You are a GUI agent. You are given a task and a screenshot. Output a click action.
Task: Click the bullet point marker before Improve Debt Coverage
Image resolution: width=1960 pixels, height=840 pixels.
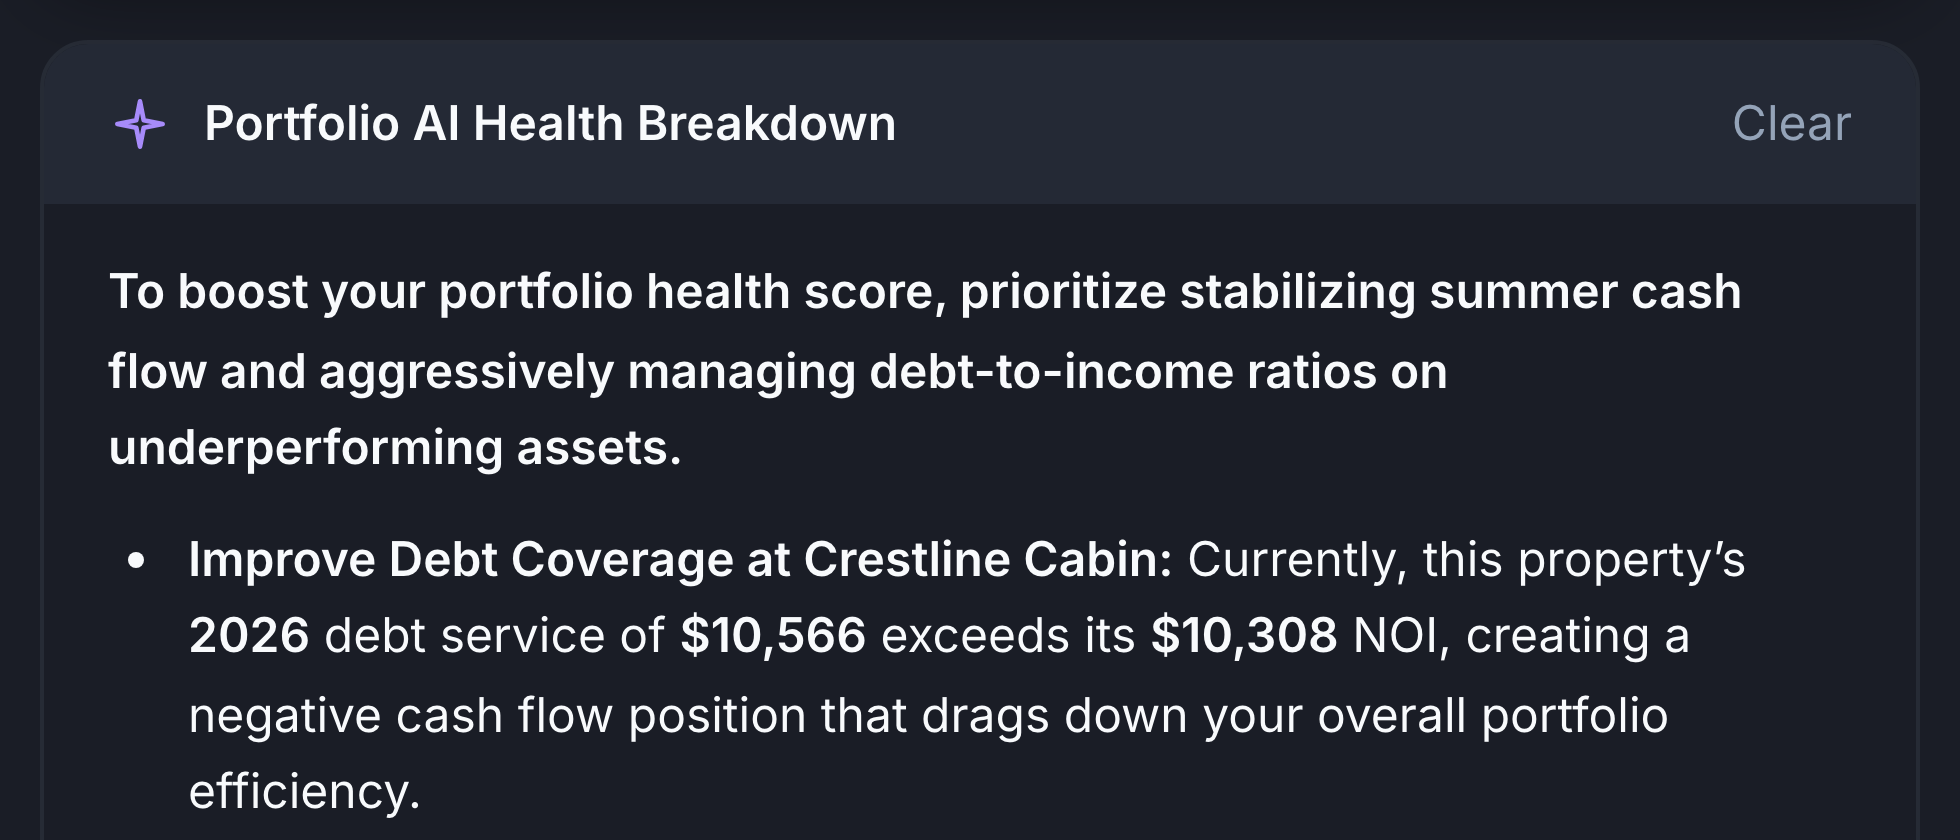[137, 561]
